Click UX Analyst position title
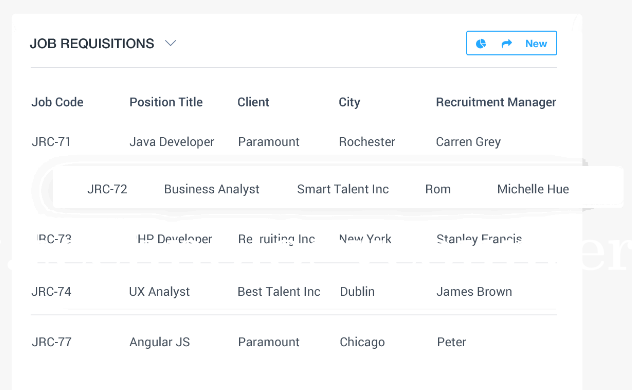The image size is (632, 390). (159, 292)
